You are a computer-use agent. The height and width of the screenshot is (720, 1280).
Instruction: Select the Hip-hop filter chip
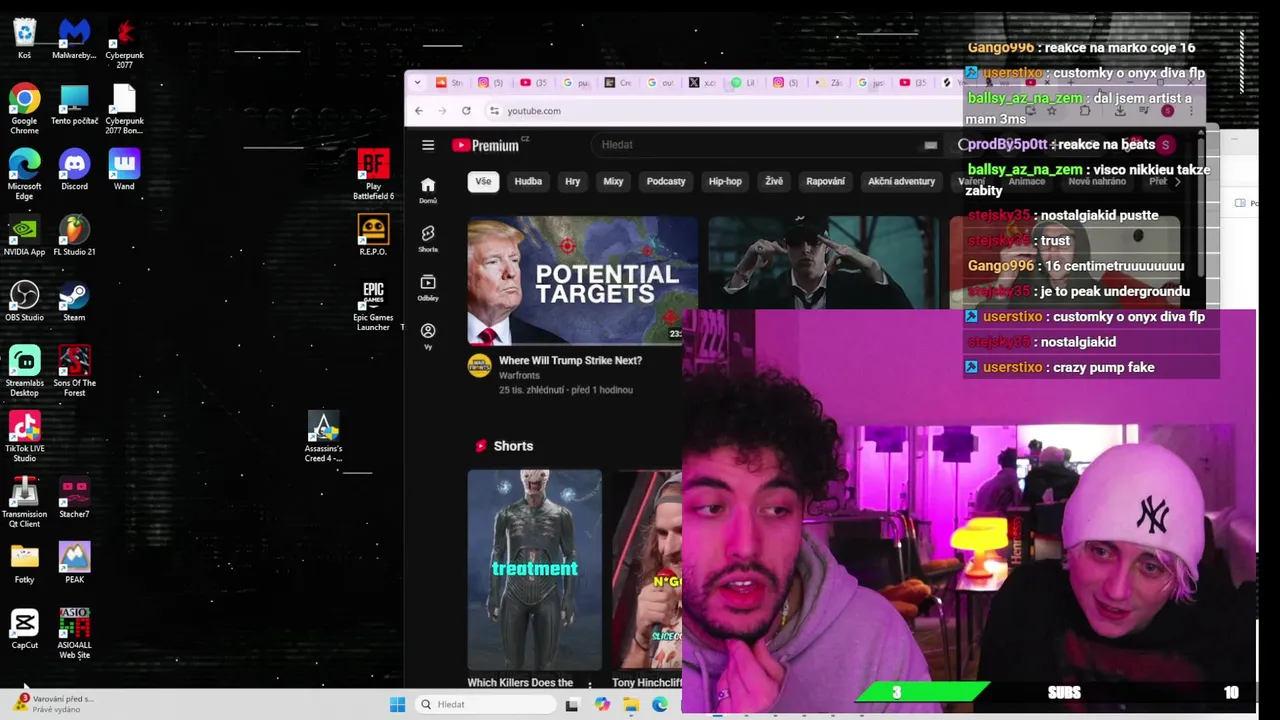tap(725, 181)
